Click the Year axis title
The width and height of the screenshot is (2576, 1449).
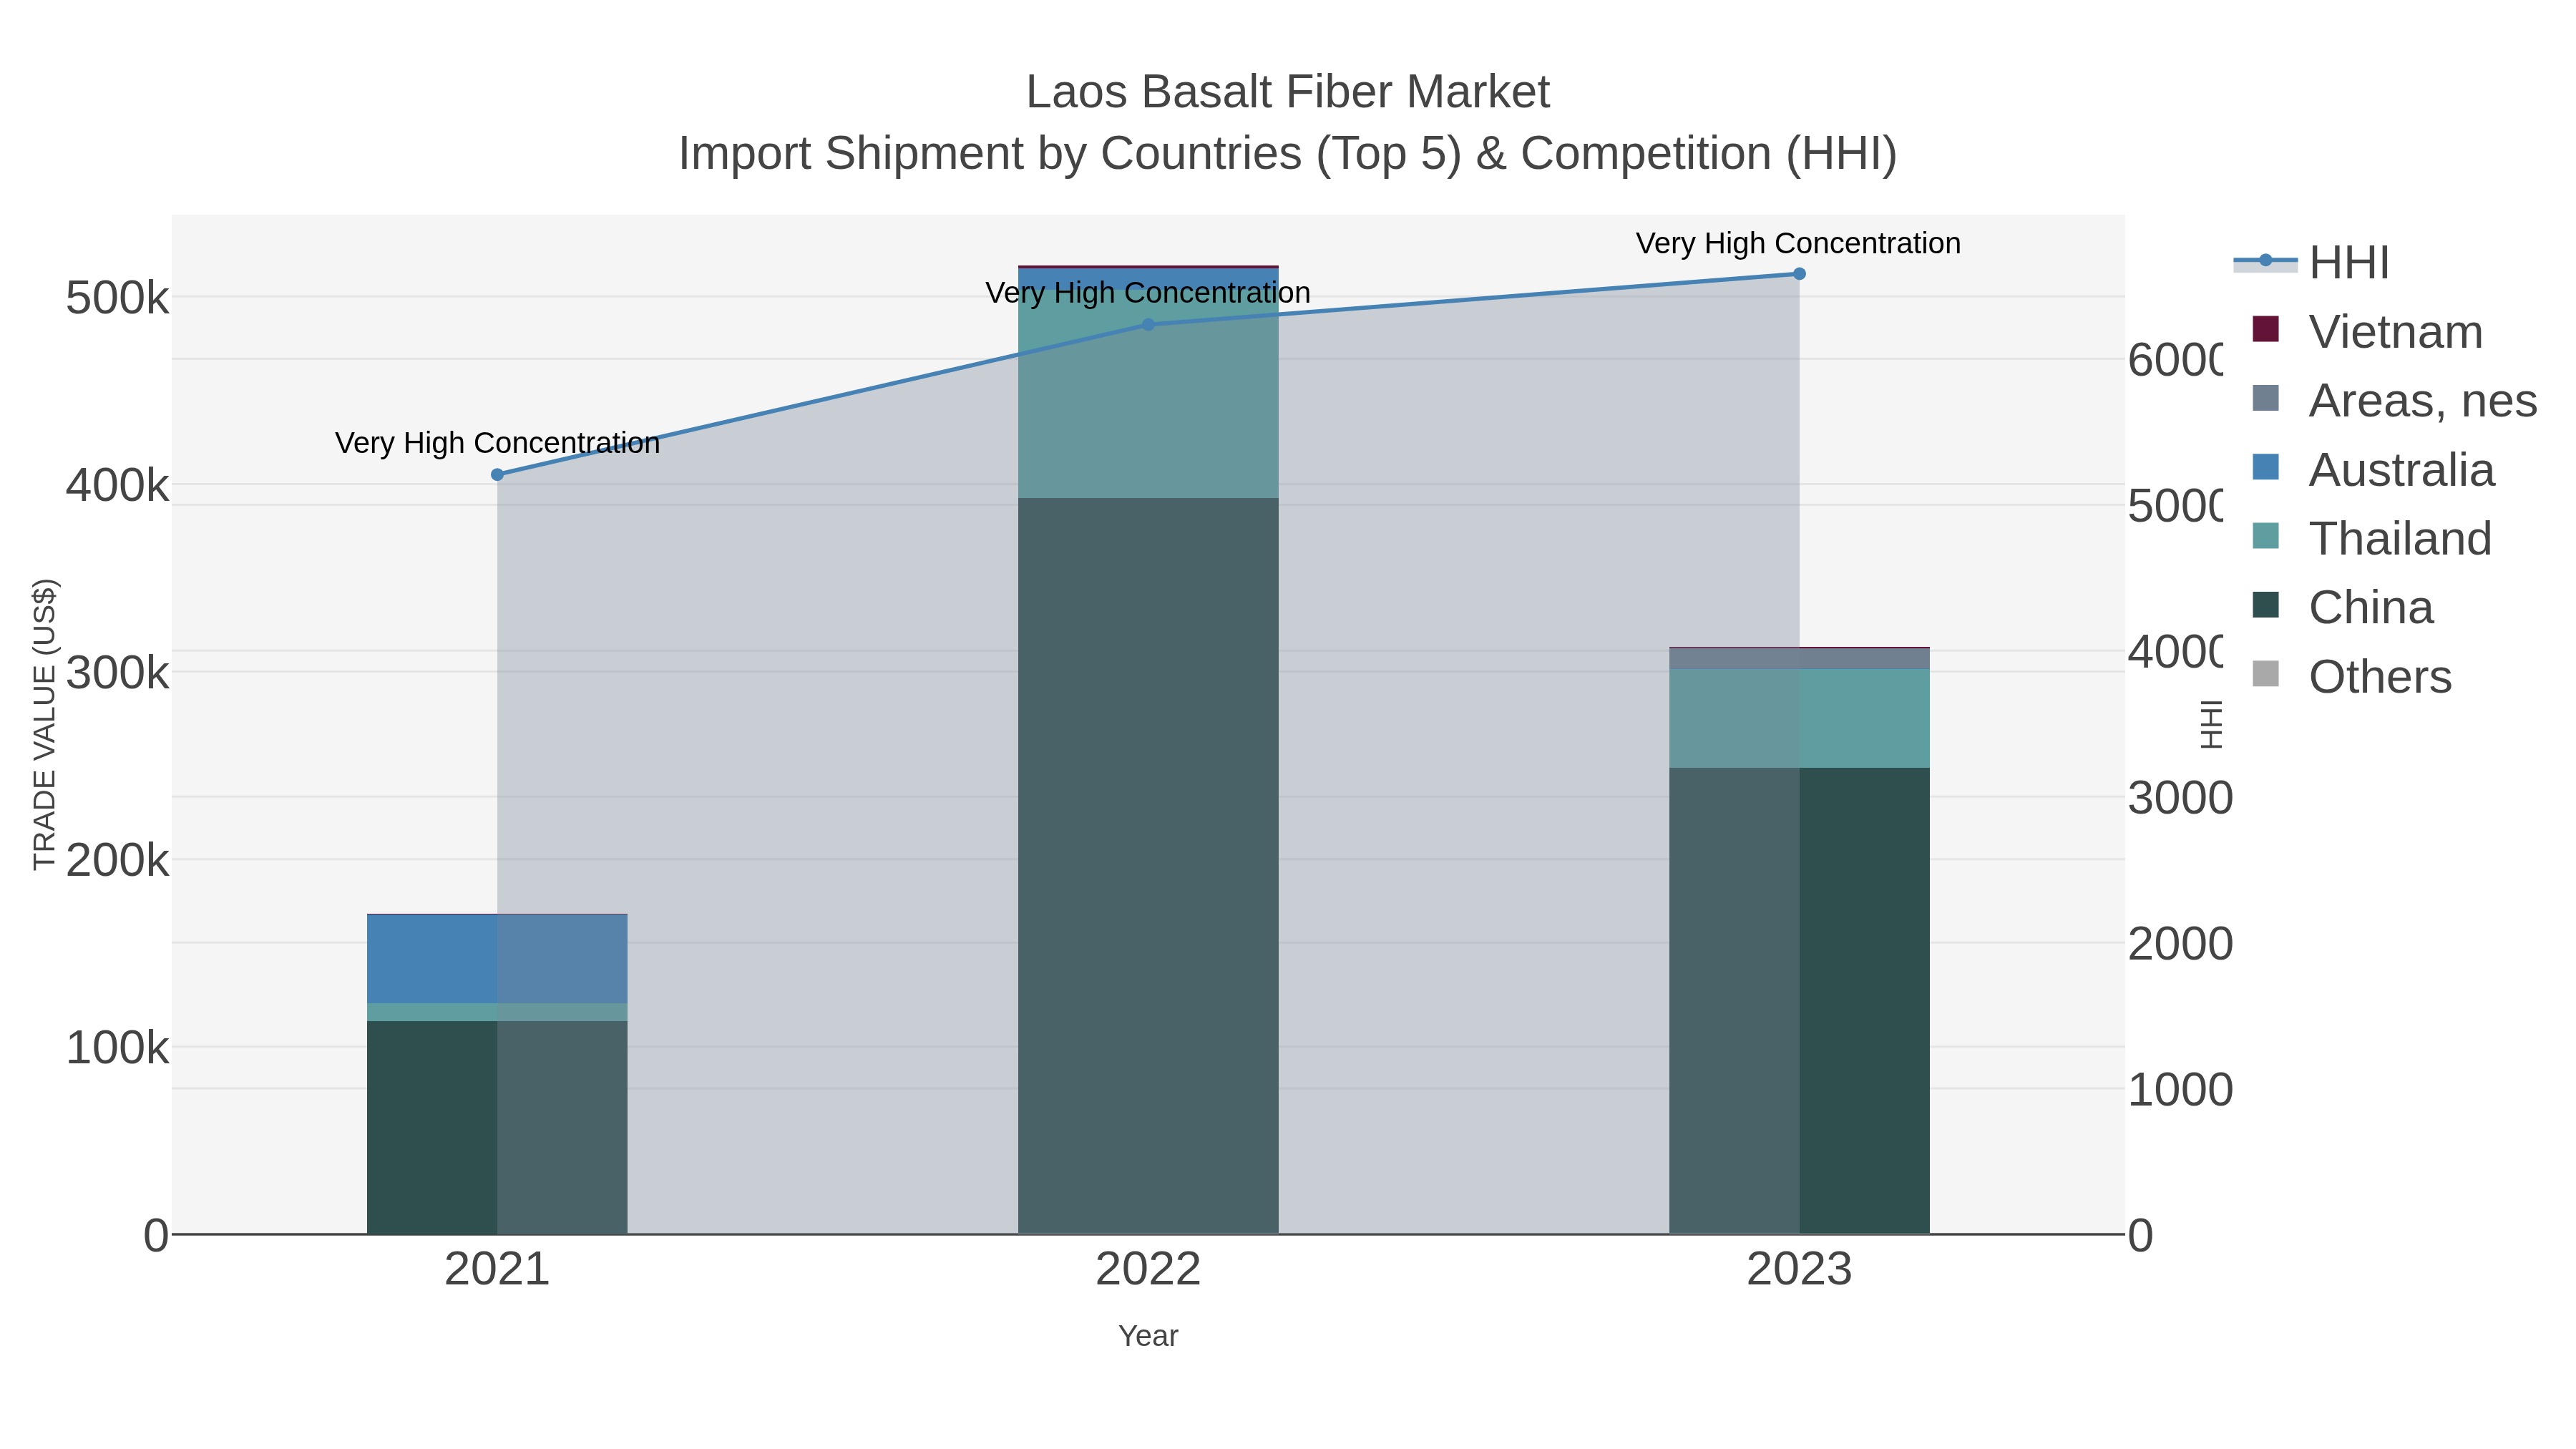[x=1148, y=1336]
